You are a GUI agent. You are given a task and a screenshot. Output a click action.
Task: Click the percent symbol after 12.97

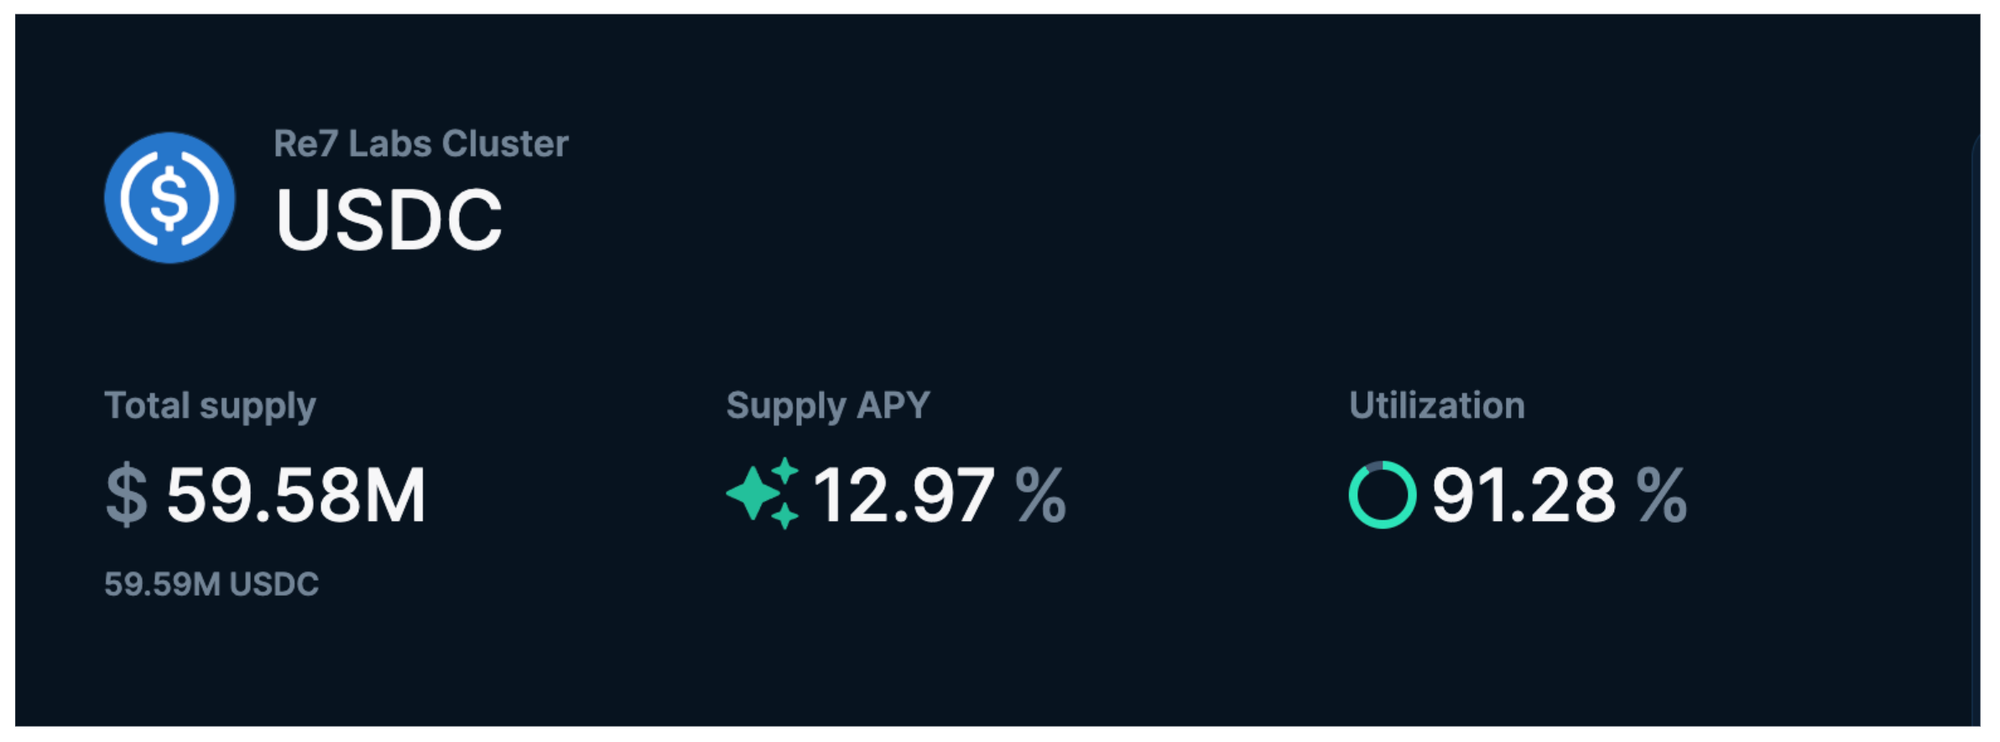coord(1040,495)
